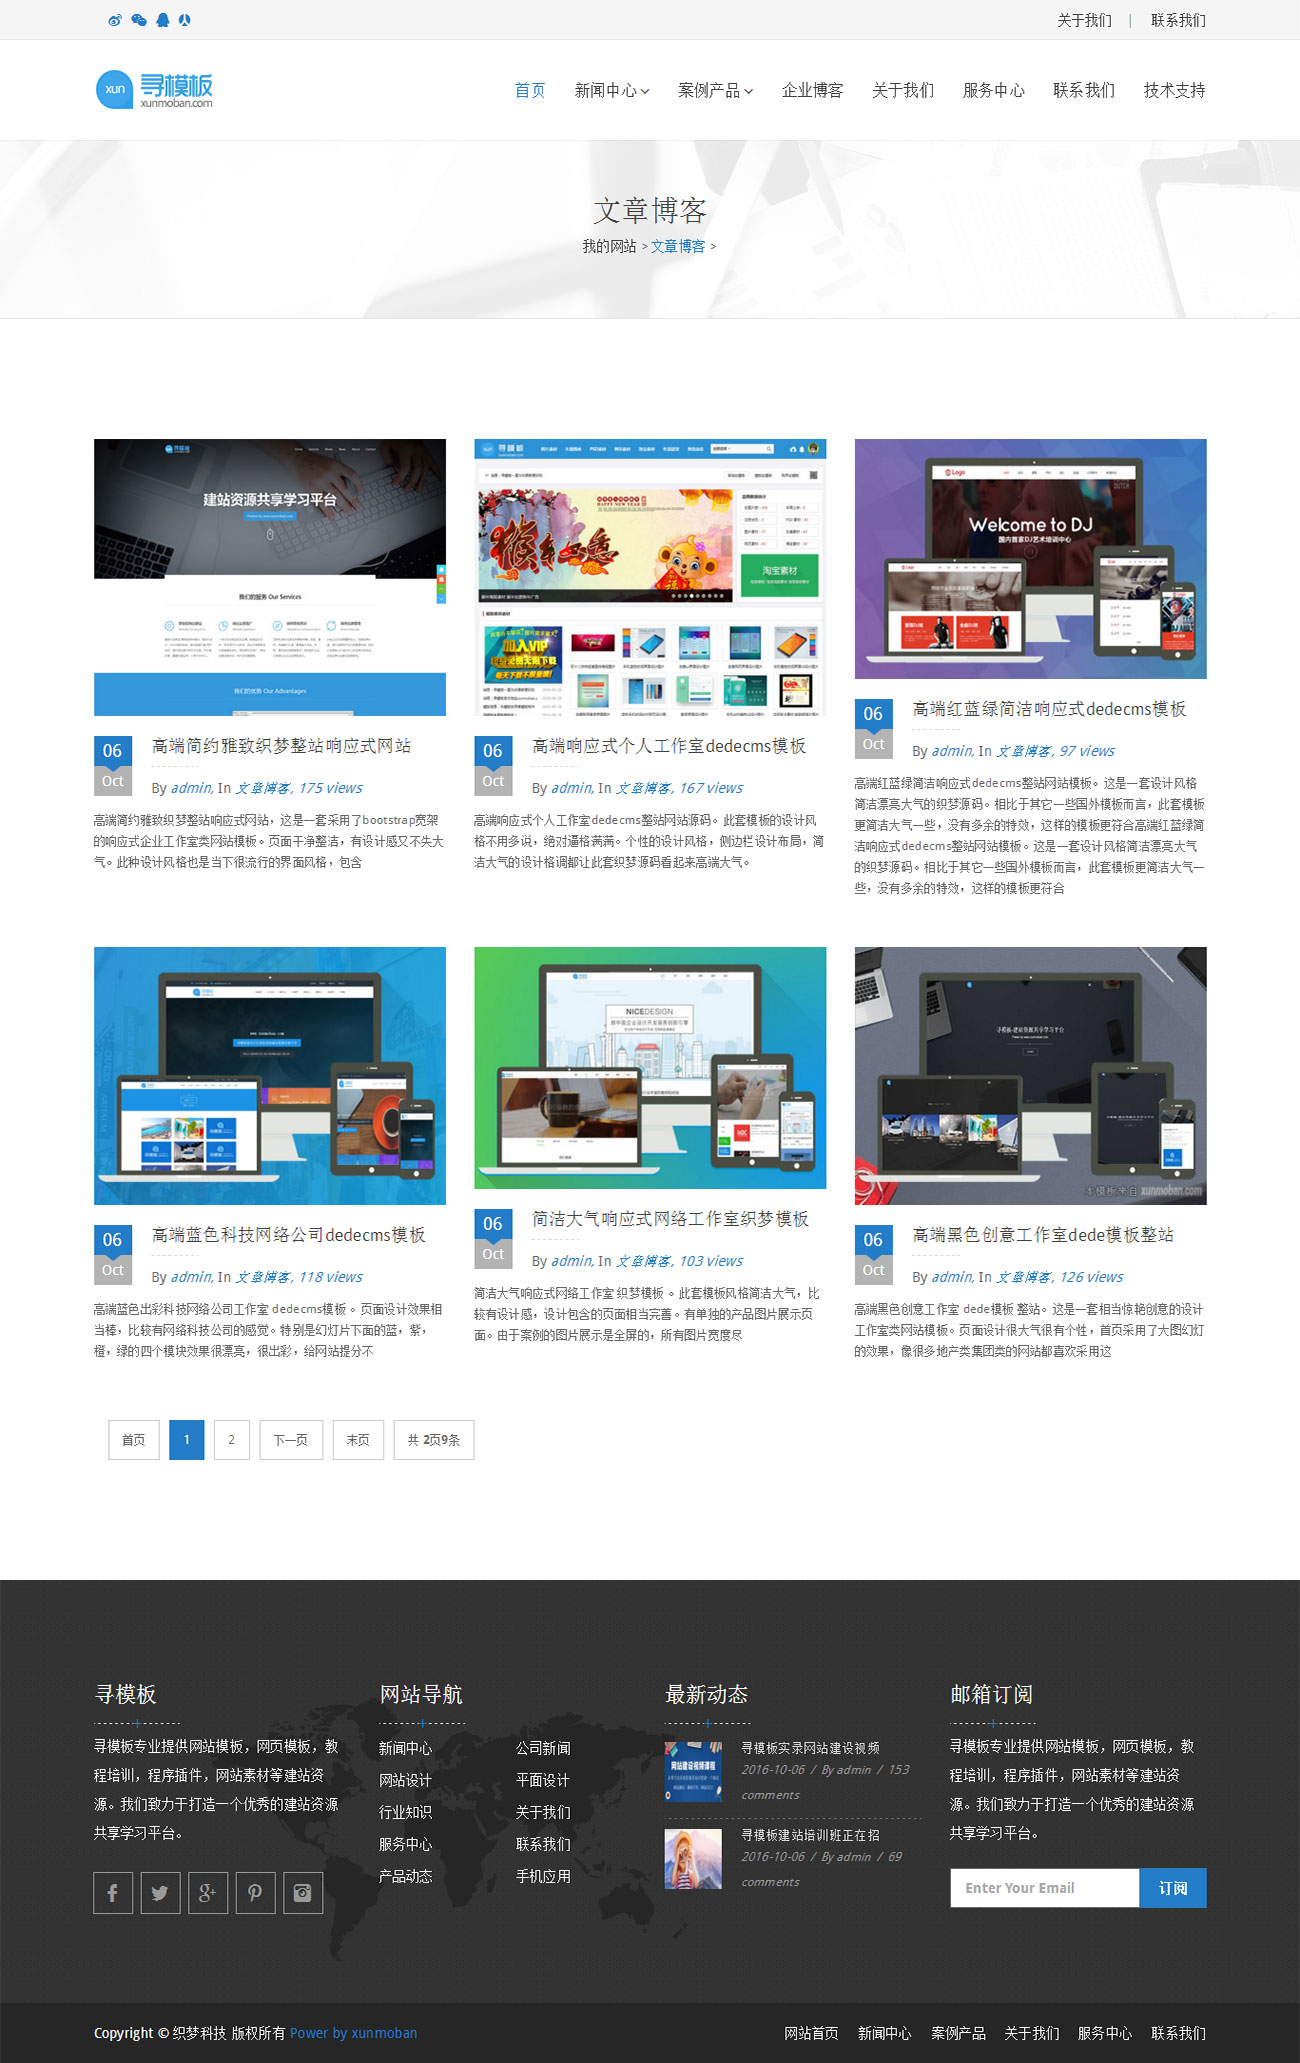The image size is (1300, 2063).
Task: Go to page 2 in pagination
Action: pos(231,1440)
